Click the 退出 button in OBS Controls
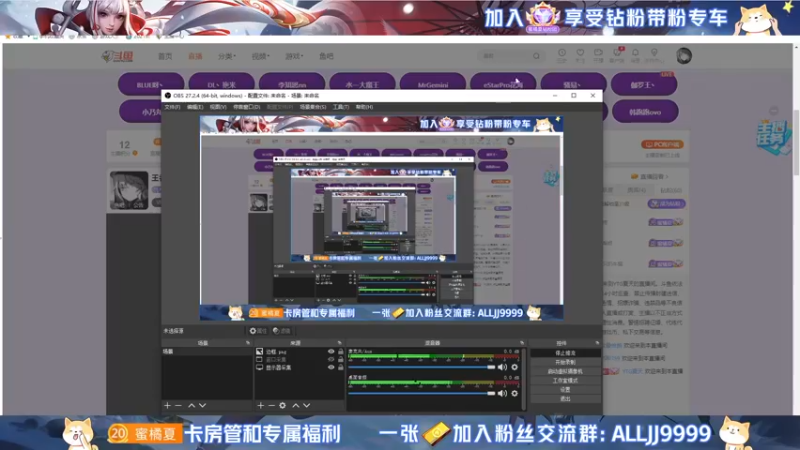Image resolution: width=800 pixels, height=450 pixels. click(565, 399)
